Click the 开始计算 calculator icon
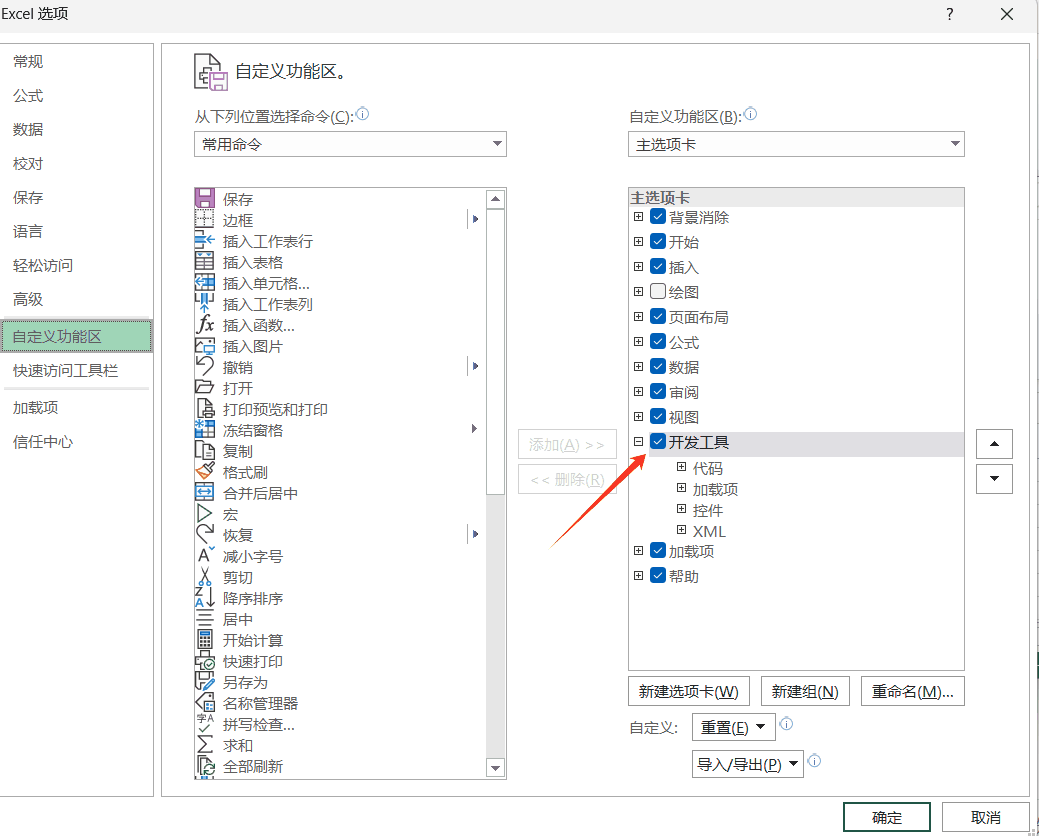 (205, 640)
